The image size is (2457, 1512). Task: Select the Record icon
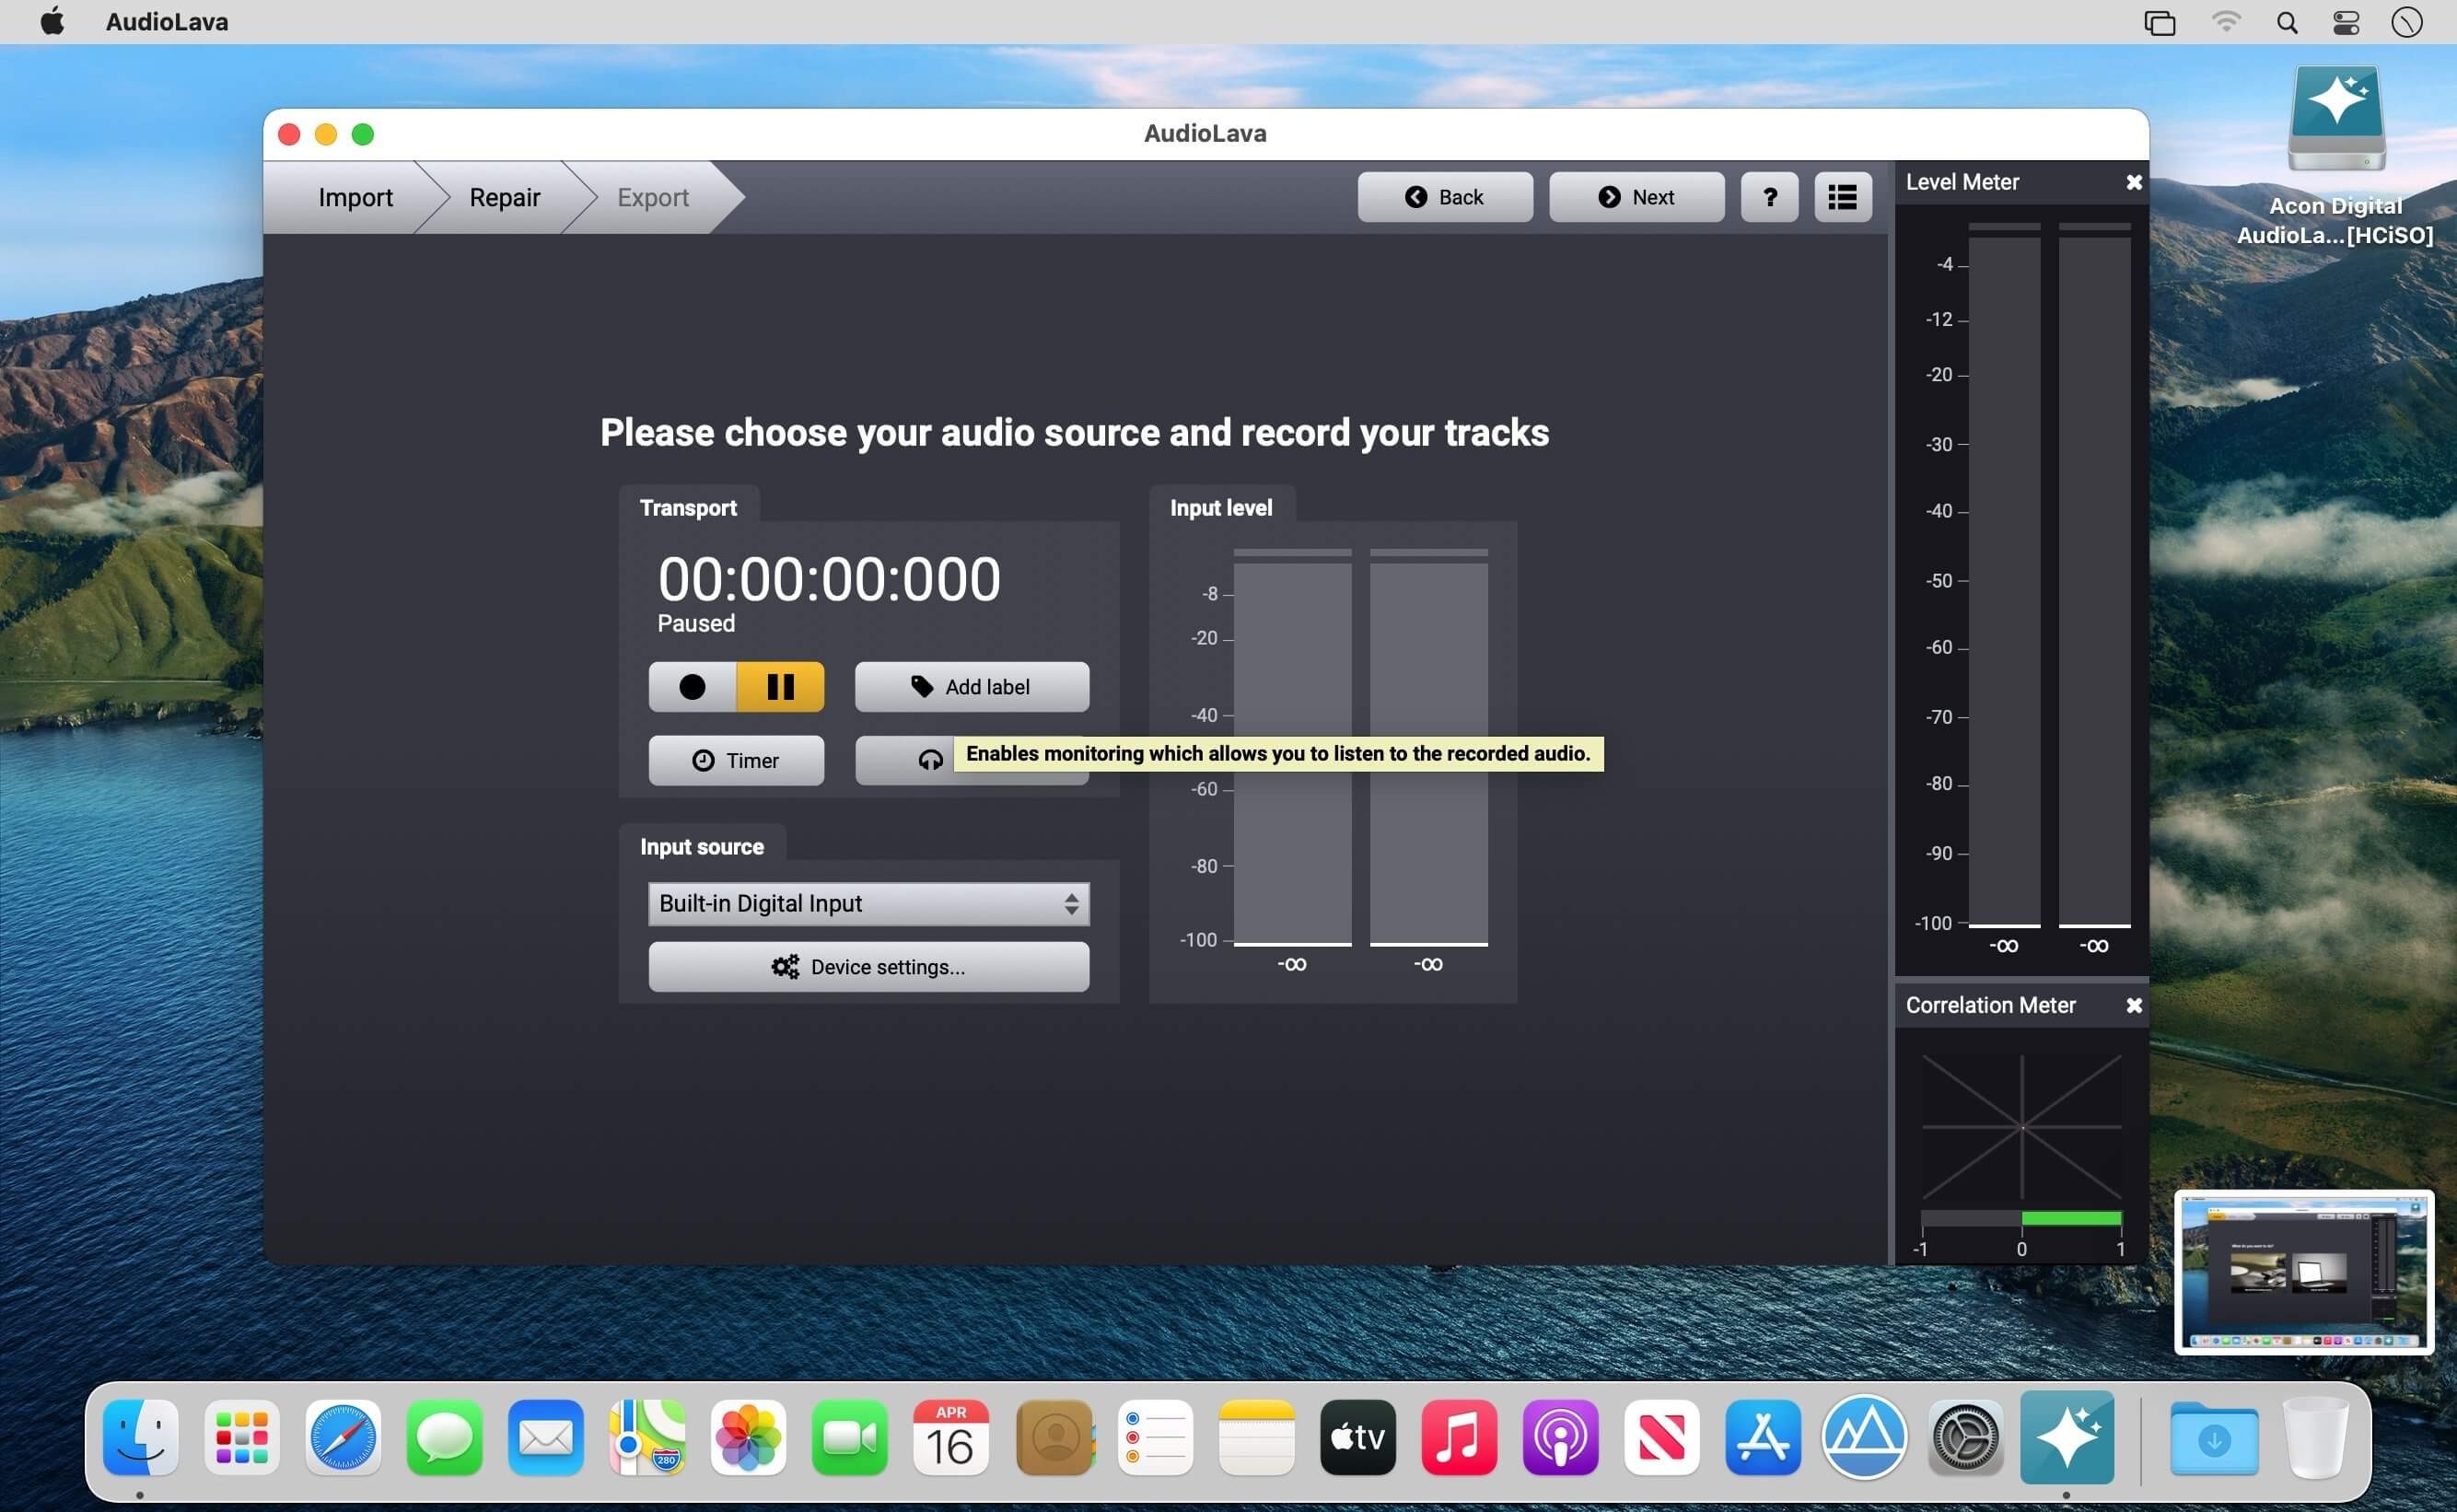pyautogui.click(x=692, y=686)
